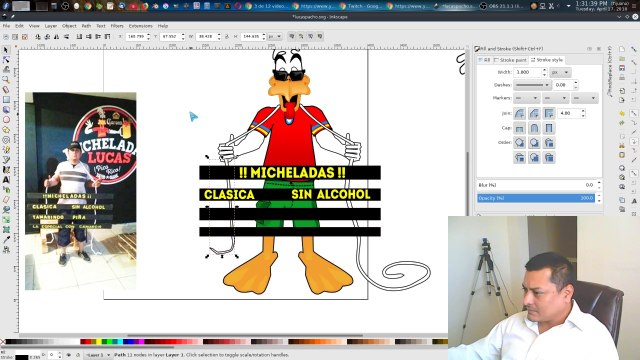640x360 pixels.
Task: Select the Calligraphy tool
Action: [x=6, y=169]
